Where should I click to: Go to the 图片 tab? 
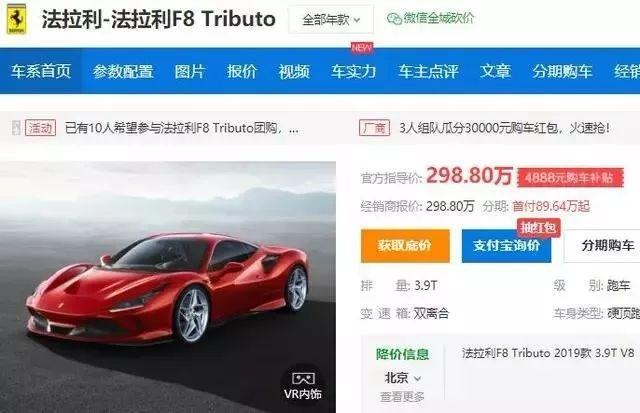pyautogui.click(x=190, y=71)
